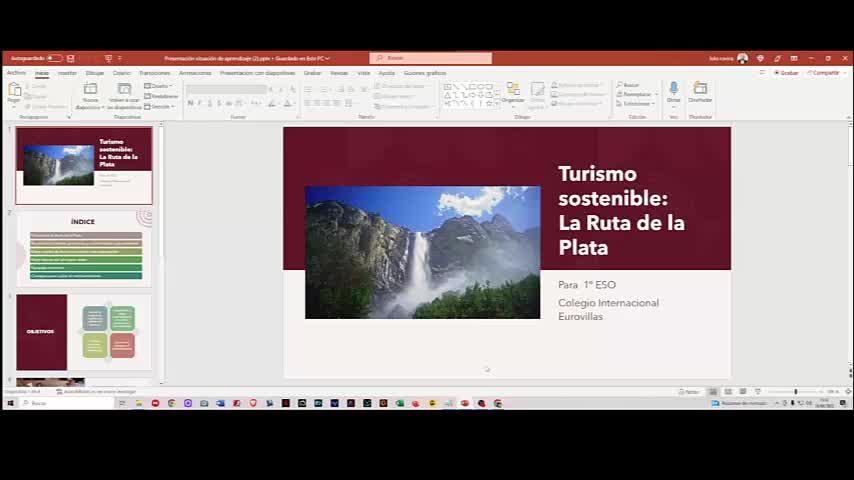The height and width of the screenshot is (480, 854).
Task: Click the Pegar clipboard icon
Action: pyautogui.click(x=14, y=89)
